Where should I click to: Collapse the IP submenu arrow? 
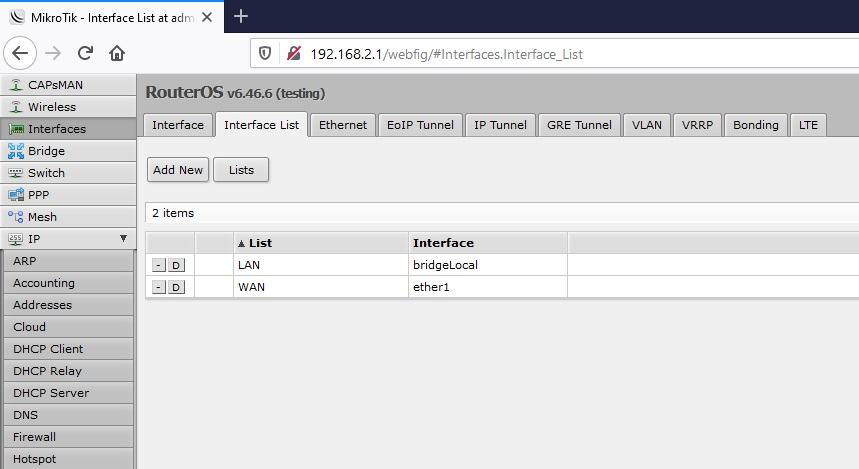point(123,238)
